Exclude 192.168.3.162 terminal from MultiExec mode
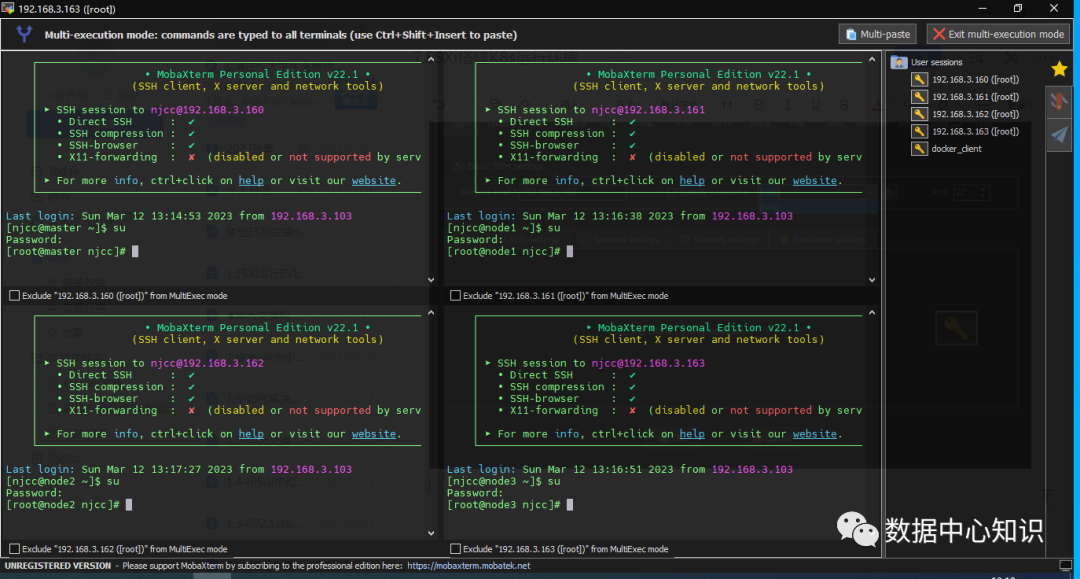The image size is (1080, 579). [14, 549]
